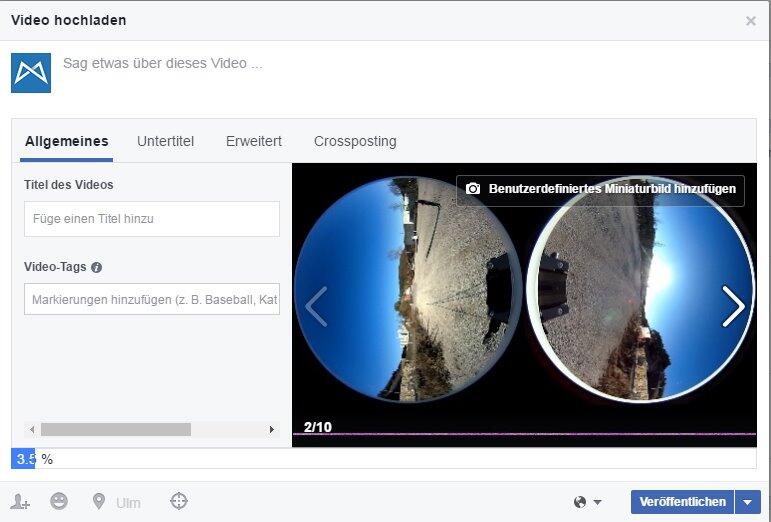Click the Titel des Videos input field
This screenshot has height=522, width=771.
pyautogui.click(x=152, y=219)
